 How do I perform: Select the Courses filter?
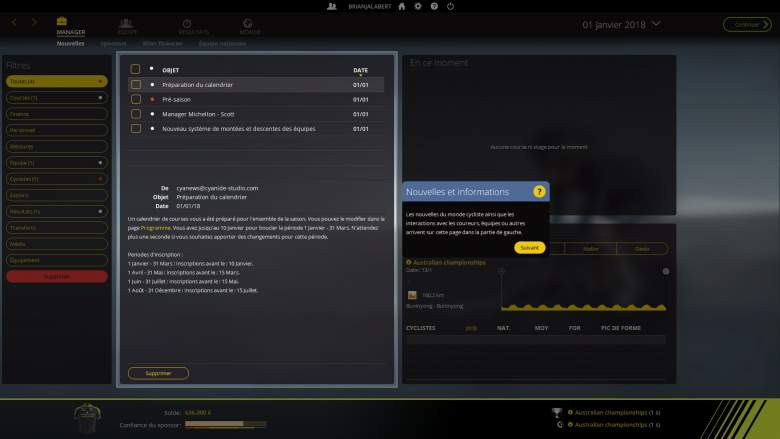click(x=55, y=98)
